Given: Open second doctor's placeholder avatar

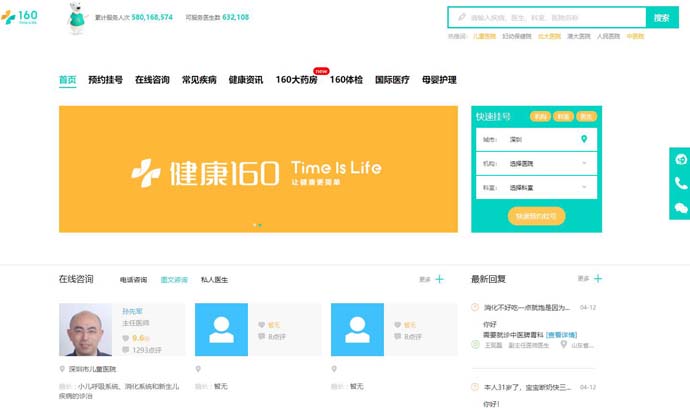Looking at the screenshot, I should pos(221,329).
